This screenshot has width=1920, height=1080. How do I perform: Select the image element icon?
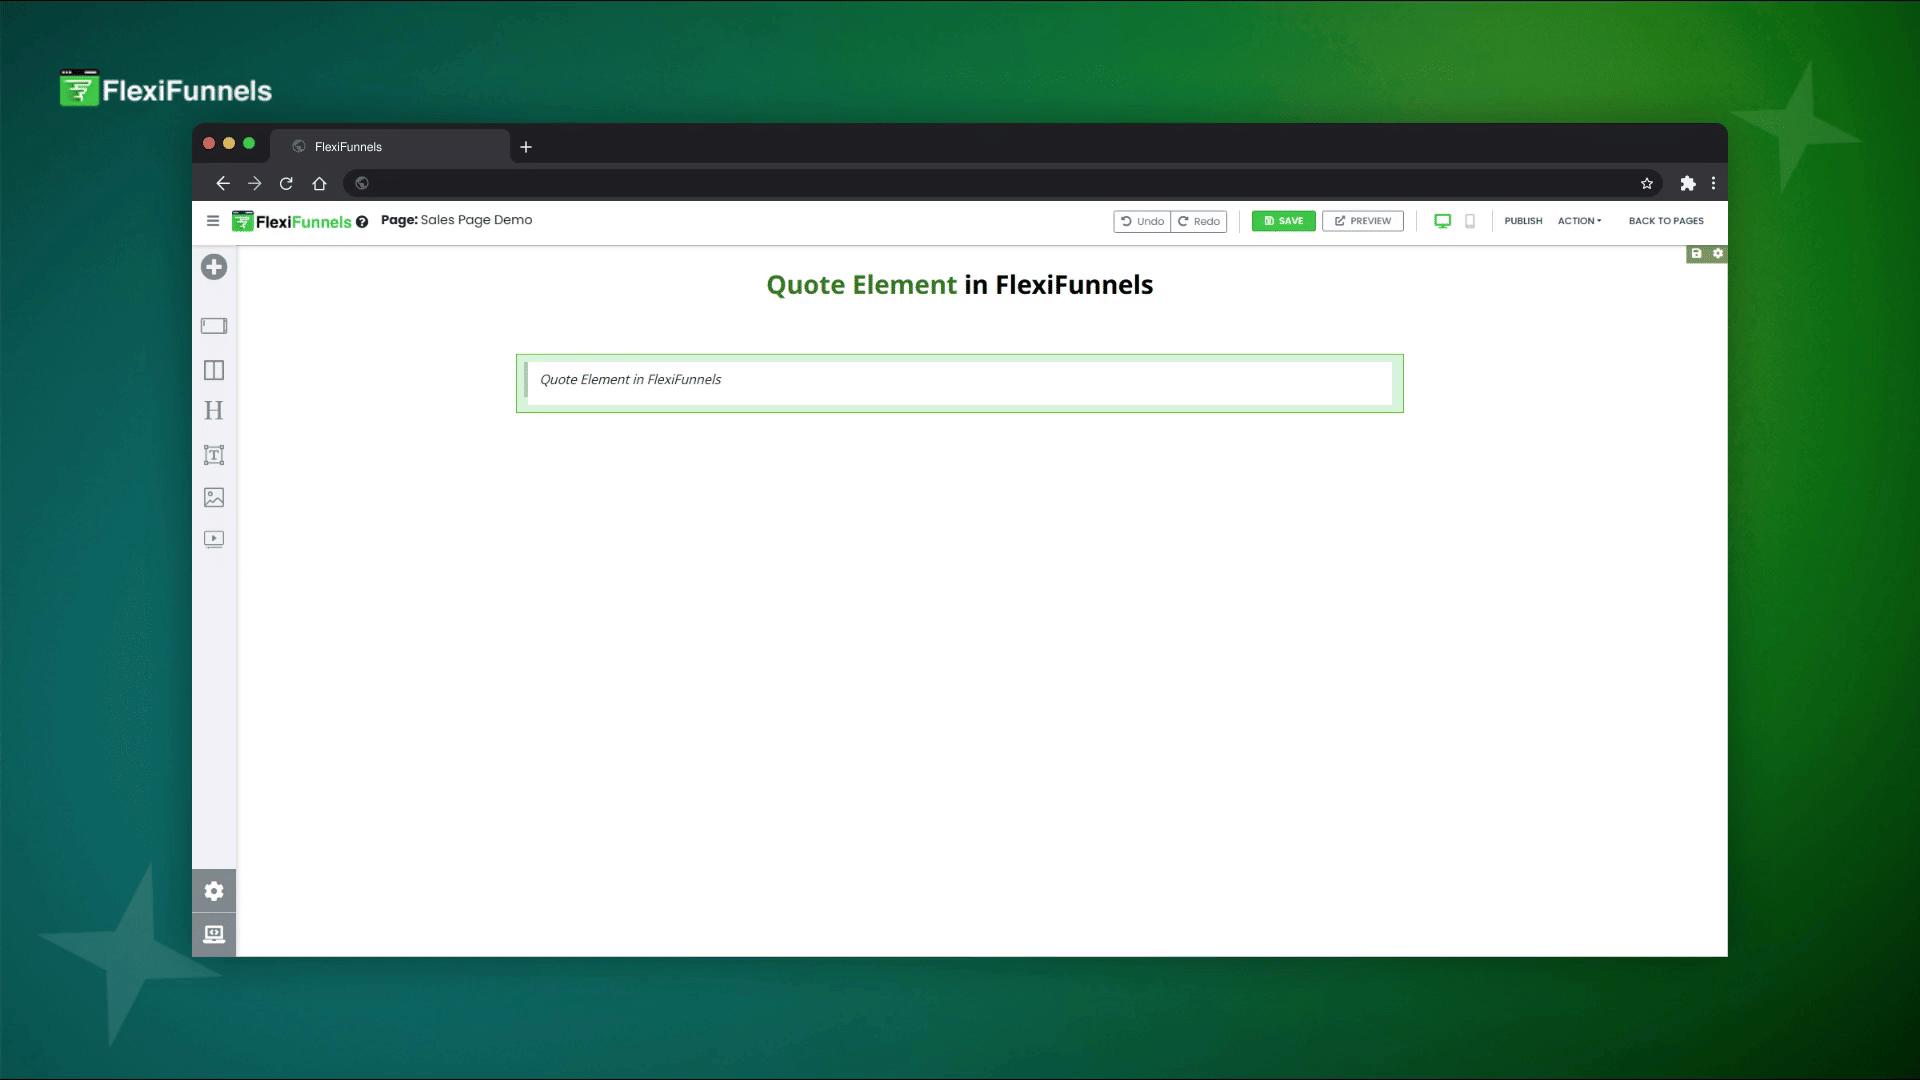coord(214,497)
